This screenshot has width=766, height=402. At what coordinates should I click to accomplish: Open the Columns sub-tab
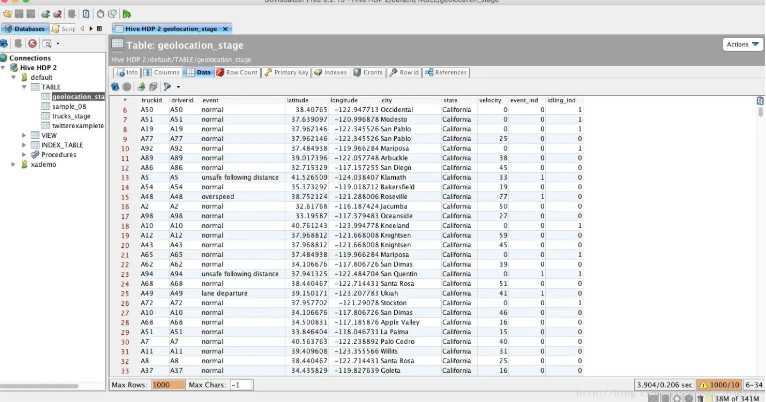pyautogui.click(x=162, y=72)
